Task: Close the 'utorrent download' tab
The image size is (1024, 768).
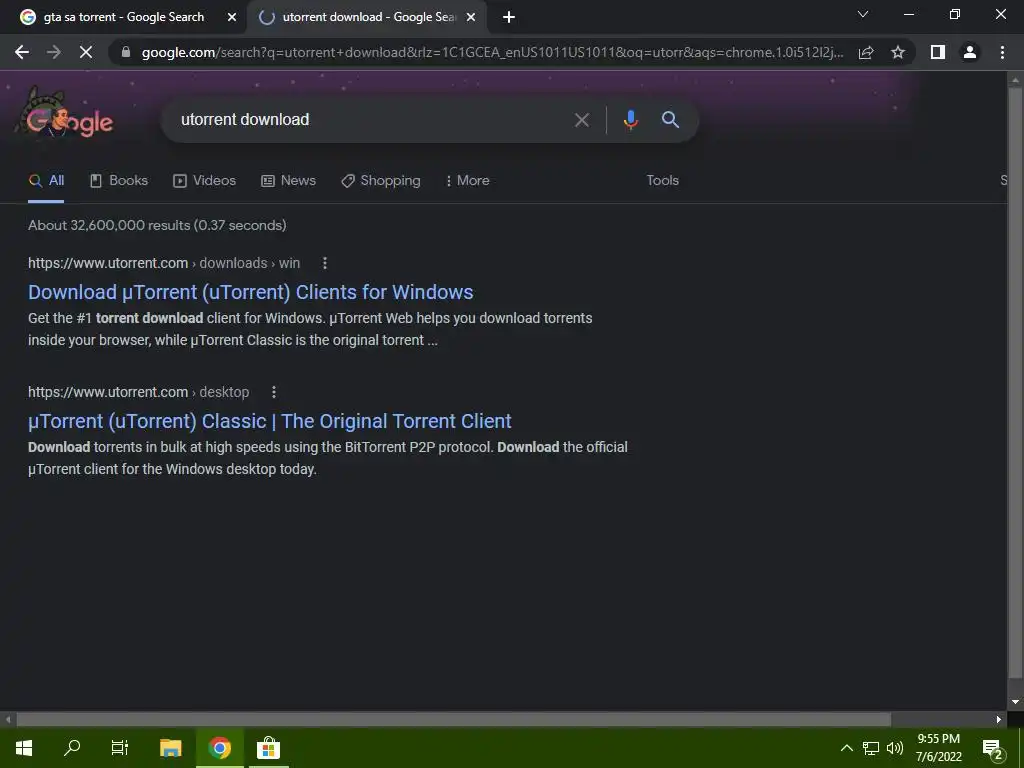Action: click(x=471, y=18)
